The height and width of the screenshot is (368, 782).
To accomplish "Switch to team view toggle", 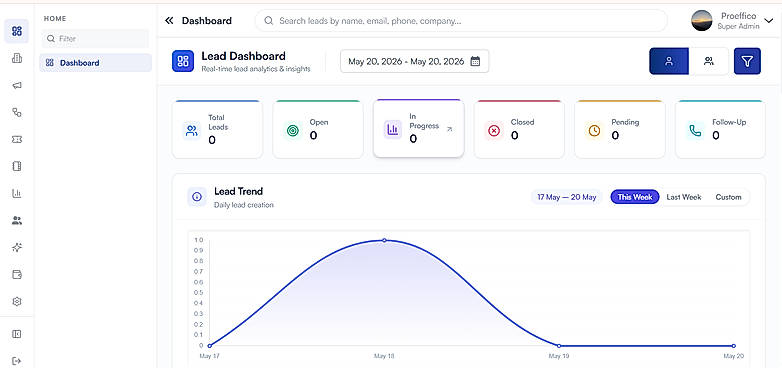I will [709, 61].
